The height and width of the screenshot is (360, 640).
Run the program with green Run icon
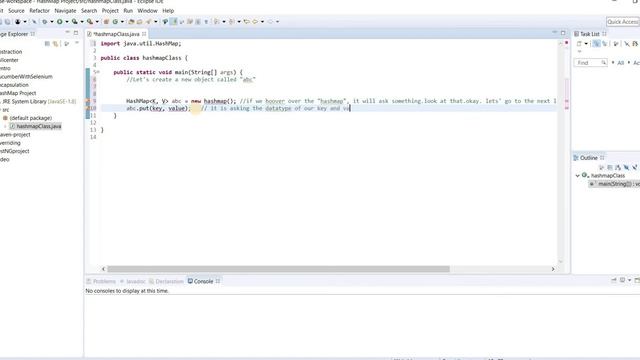pos(60,22)
